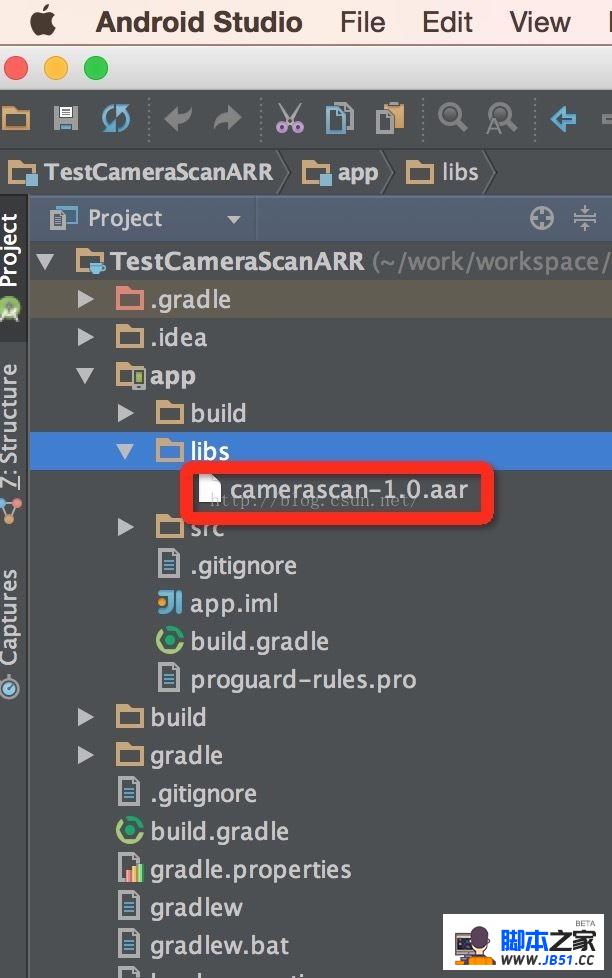This screenshot has height=978, width=612.
Task: Expand the root-level build folder
Action: tap(85, 717)
